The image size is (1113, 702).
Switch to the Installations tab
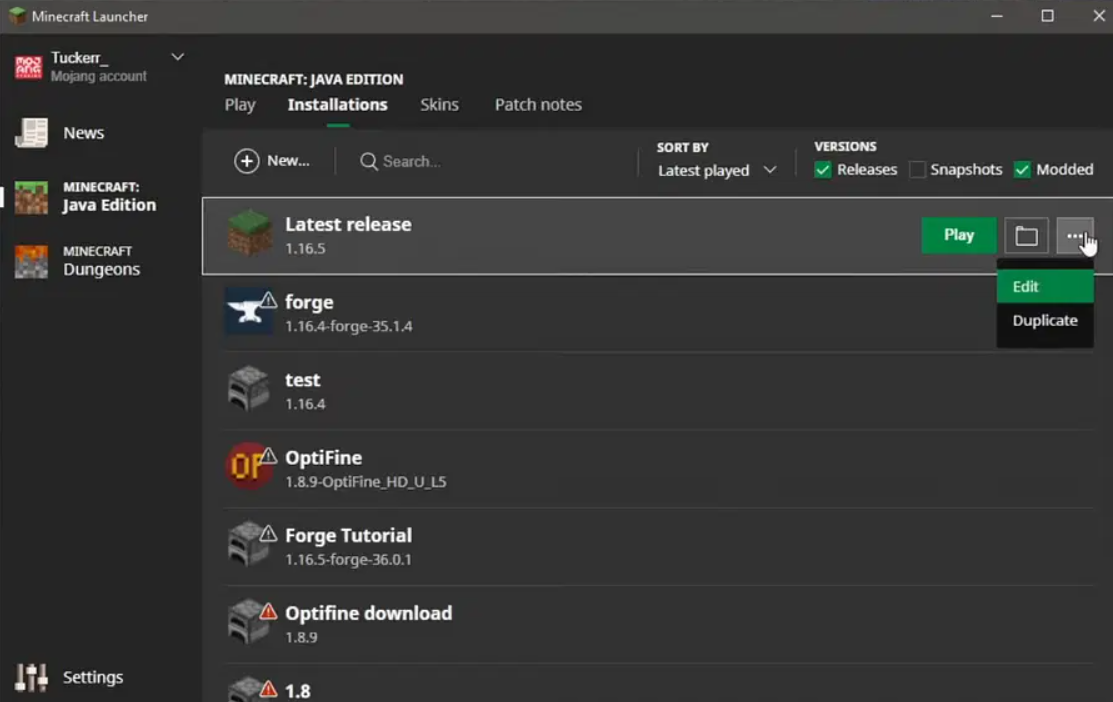point(338,105)
